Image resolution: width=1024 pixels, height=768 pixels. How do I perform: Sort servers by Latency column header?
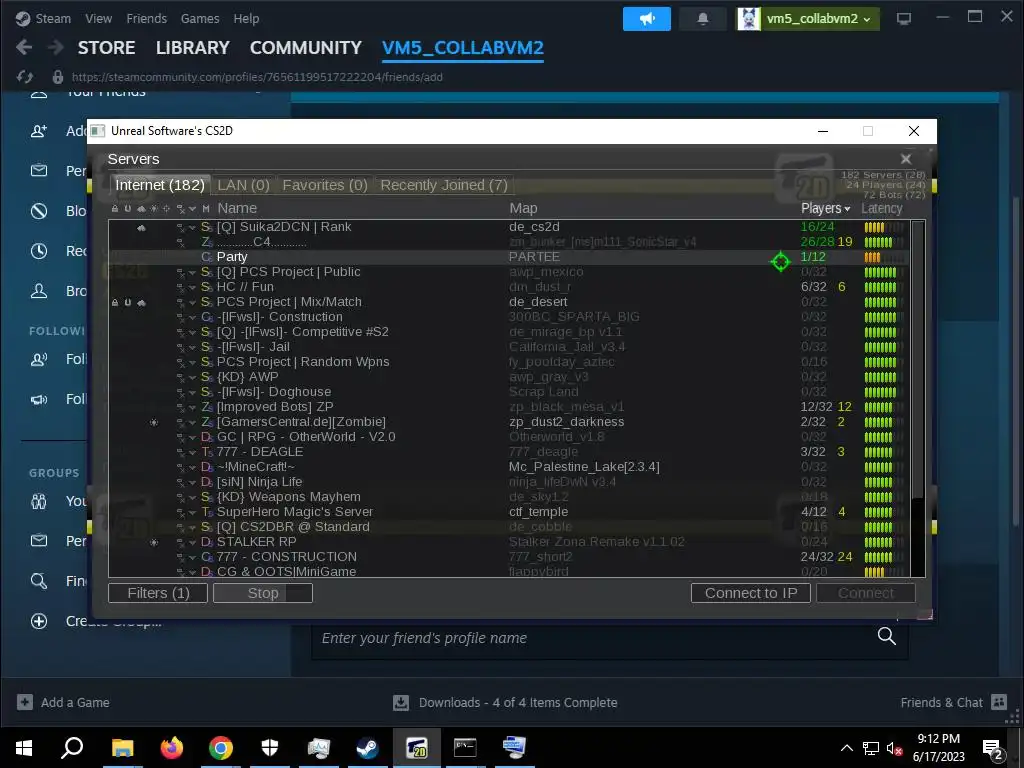click(x=882, y=208)
